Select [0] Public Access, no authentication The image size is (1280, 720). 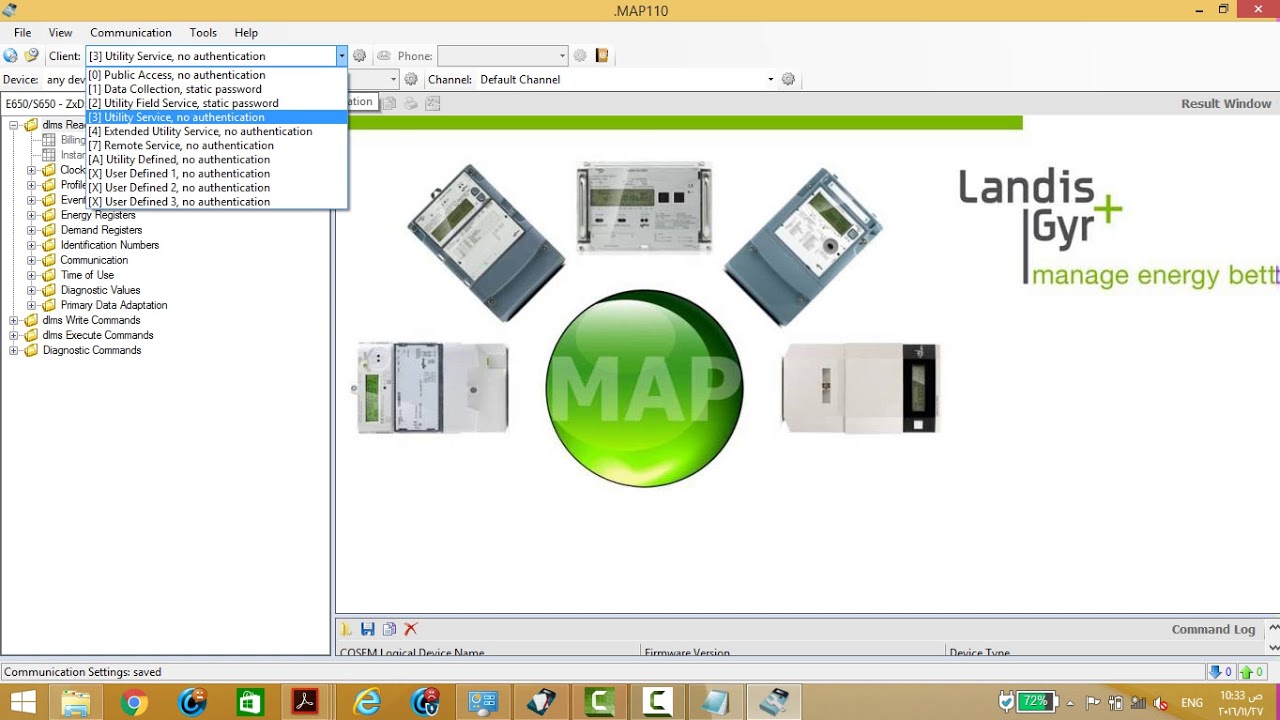point(216,75)
